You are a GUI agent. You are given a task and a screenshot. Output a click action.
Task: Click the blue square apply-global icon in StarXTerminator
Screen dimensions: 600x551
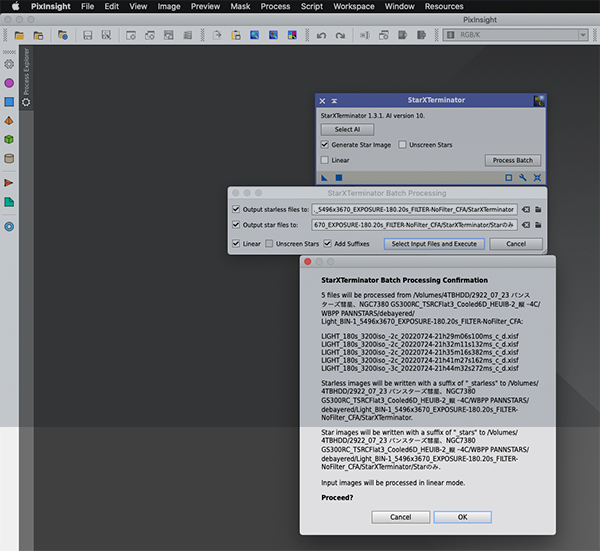tap(339, 178)
